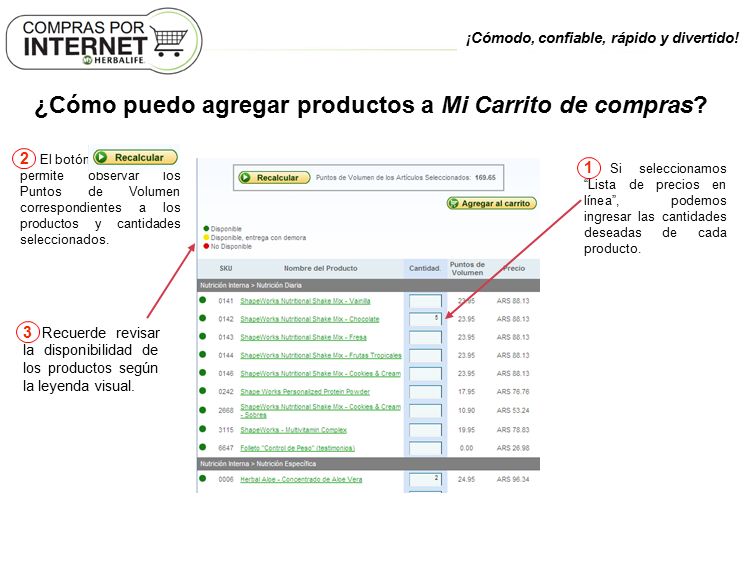
Task: Click 'Nutrición Interna > Nutrición Específica' section bar
Action: coord(368,464)
